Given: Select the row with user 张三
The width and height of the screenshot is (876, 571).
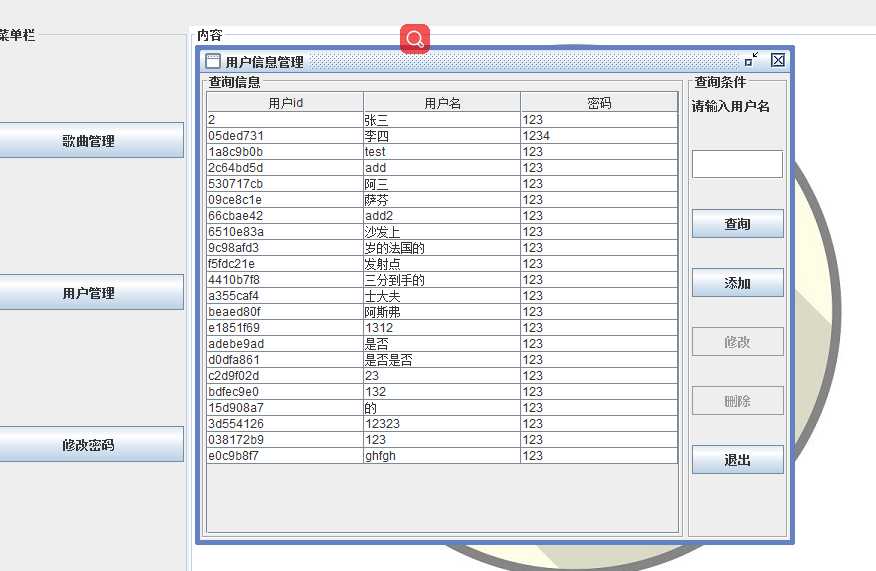Looking at the screenshot, I should 442,120.
